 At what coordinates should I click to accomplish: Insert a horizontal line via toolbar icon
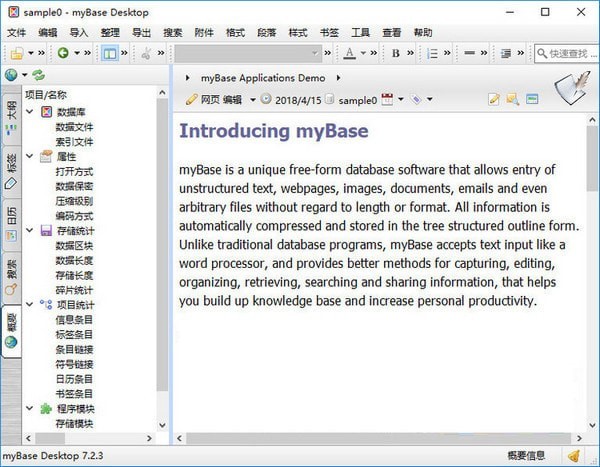pyautogui.click(x=469, y=53)
